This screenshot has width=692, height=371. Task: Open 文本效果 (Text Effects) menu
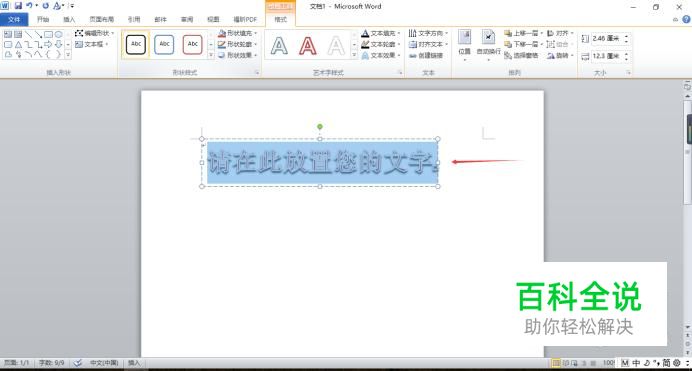pyautogui.click(x=380, y=55)
